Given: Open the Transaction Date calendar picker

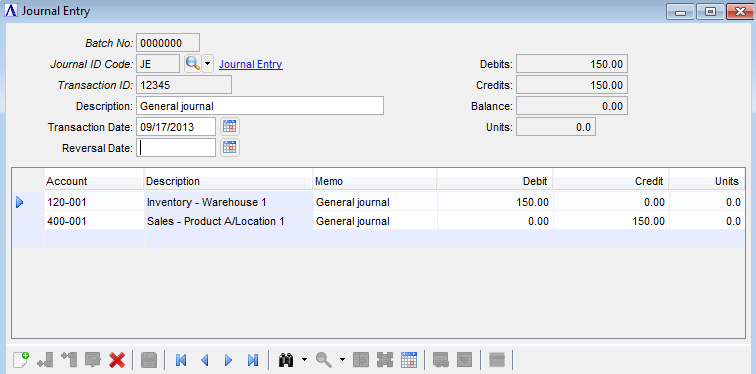Looking at the screenshot, I should (230, 127).
